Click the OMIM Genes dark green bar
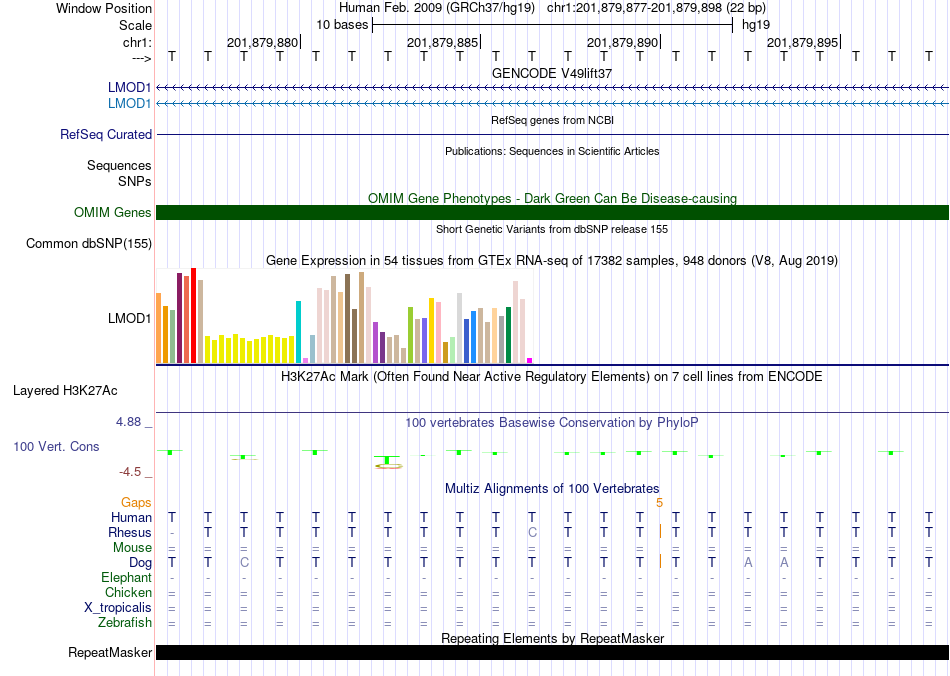 [x=552, y=213]
